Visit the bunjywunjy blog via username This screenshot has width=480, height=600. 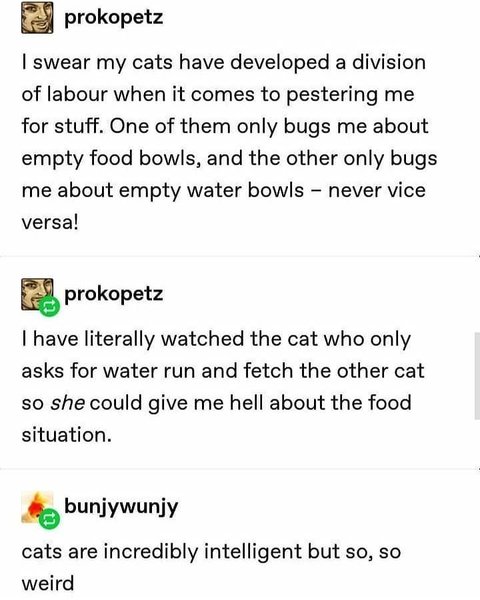121,507
